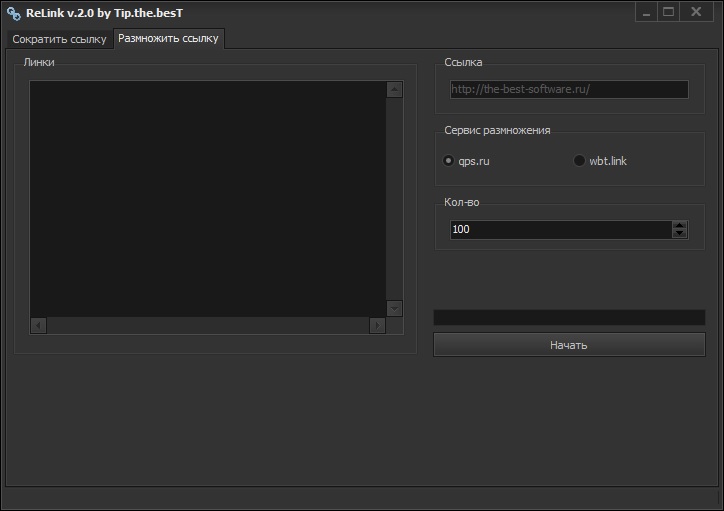The image size is (724, 511).
Task: Close the ReLink window
Action: (695, 12)
